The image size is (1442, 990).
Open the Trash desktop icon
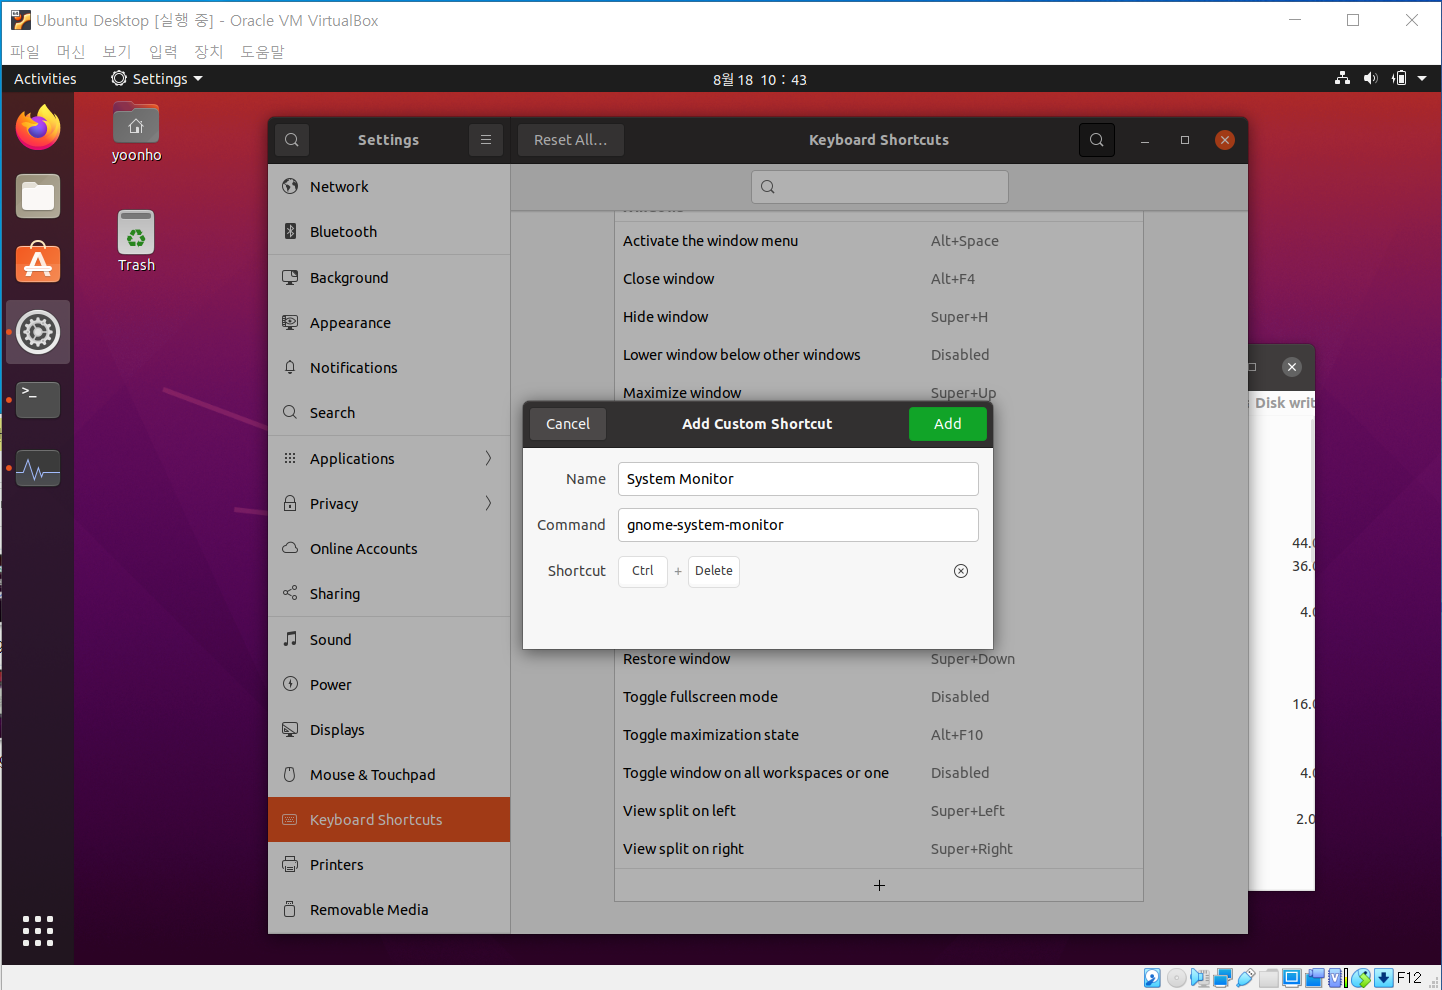tap(136, 242)
